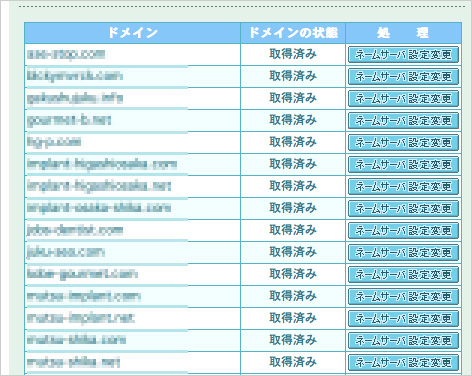Select the 取得済み status in the fifteenth row
Image resolution: width=472 pixels, height=376 pixels.
point(293,362)
